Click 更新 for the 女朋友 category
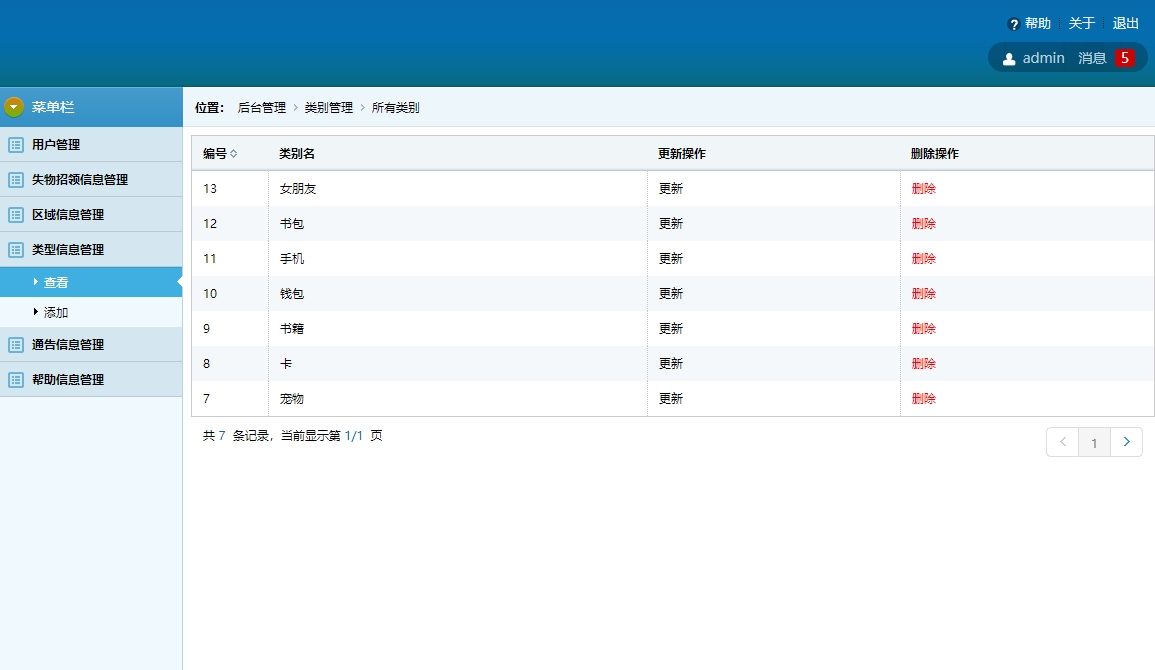The width and height of the screenshot is (1155, 670). coord(670,188)
